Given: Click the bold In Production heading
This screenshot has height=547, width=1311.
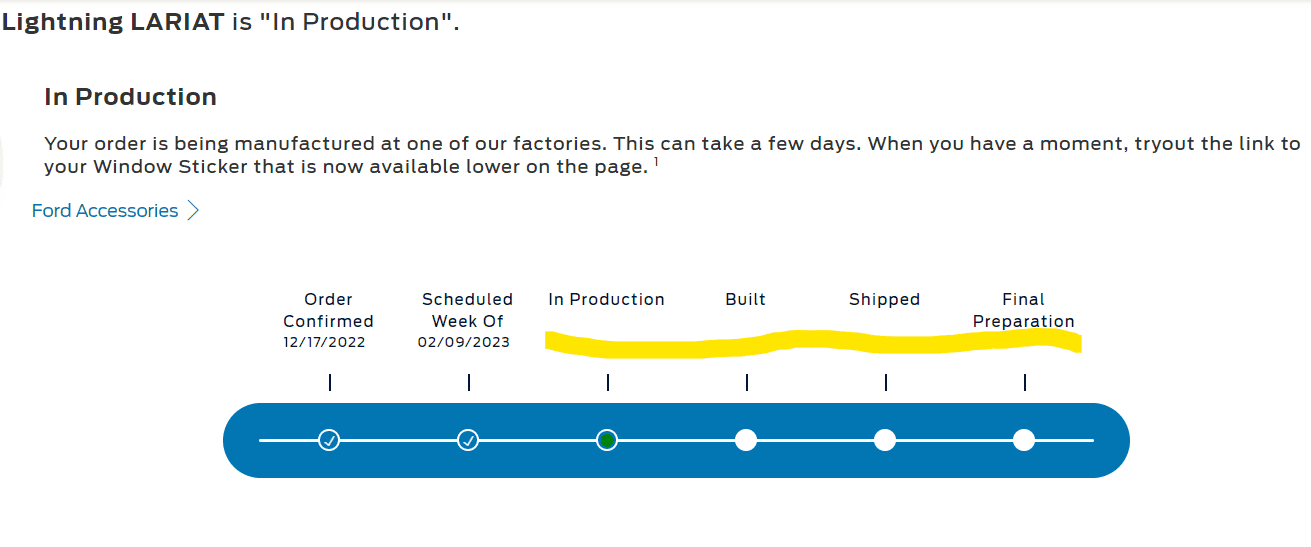Looking at the screenshot, I should click(130, 97).
